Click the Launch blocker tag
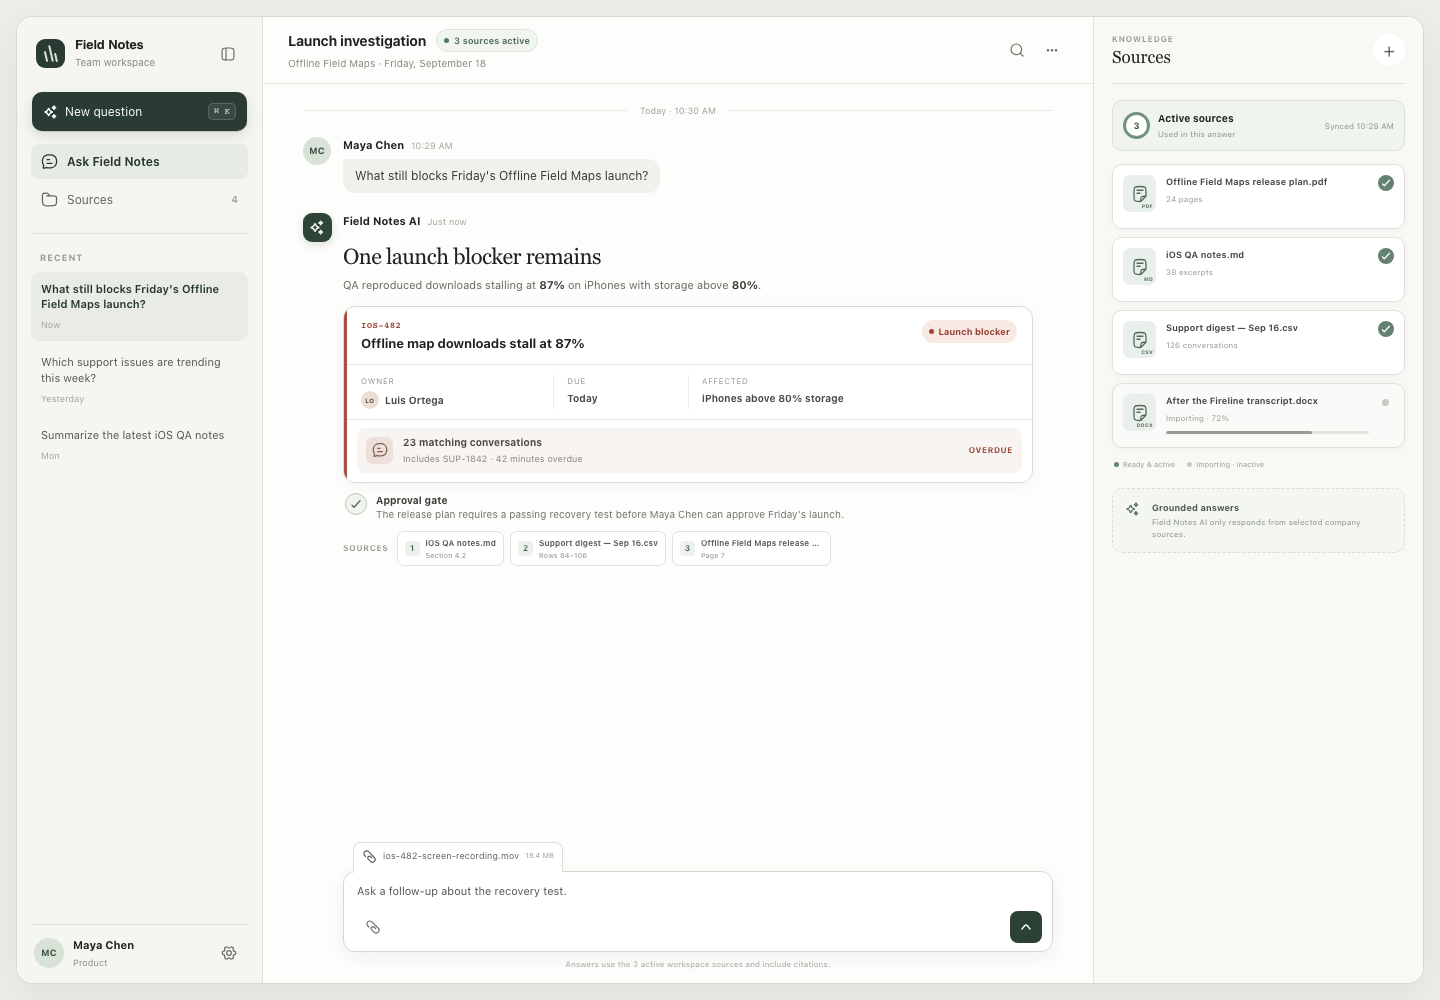The image size is (1440, 1000). [969, 332]
